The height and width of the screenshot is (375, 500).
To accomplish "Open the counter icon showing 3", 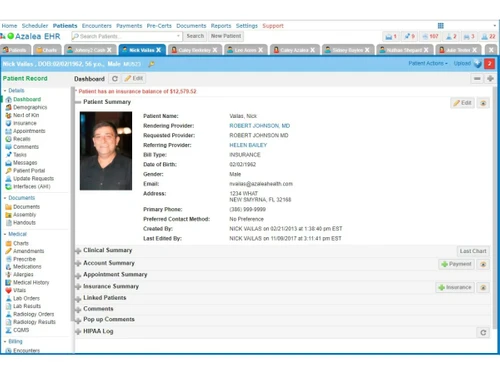I will (469, 36).
